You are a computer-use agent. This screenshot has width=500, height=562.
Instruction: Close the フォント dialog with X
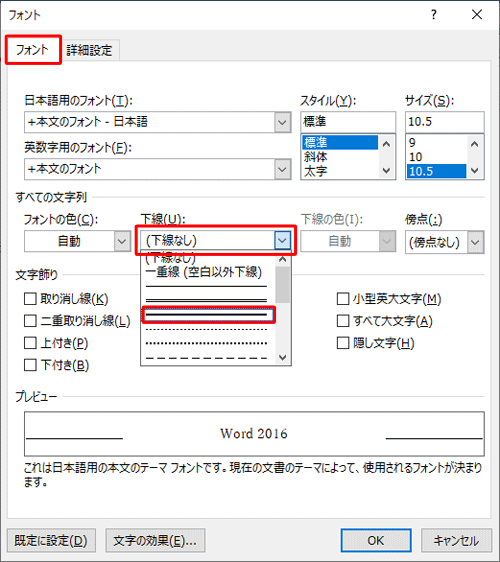(x=477, y=15)
